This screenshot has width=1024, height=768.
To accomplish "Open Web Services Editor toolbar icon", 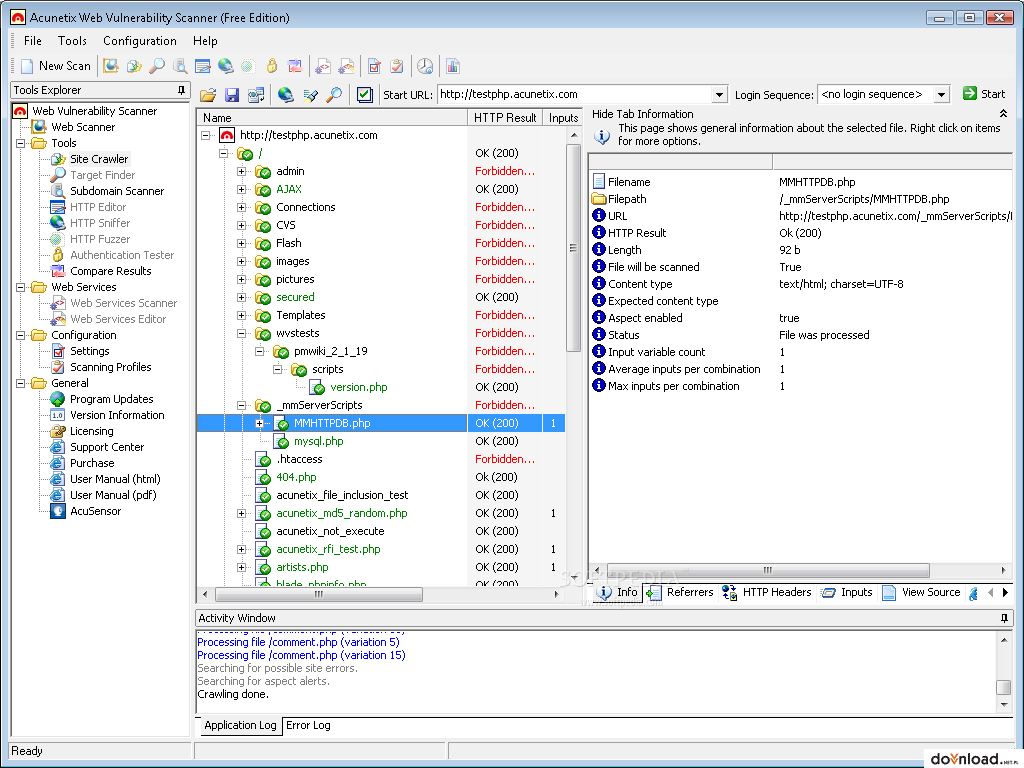I will coord(346,66).
